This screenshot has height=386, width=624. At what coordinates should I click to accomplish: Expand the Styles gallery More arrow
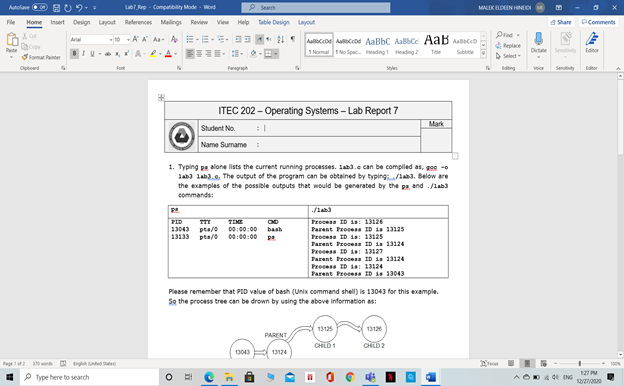pos(484,54)
